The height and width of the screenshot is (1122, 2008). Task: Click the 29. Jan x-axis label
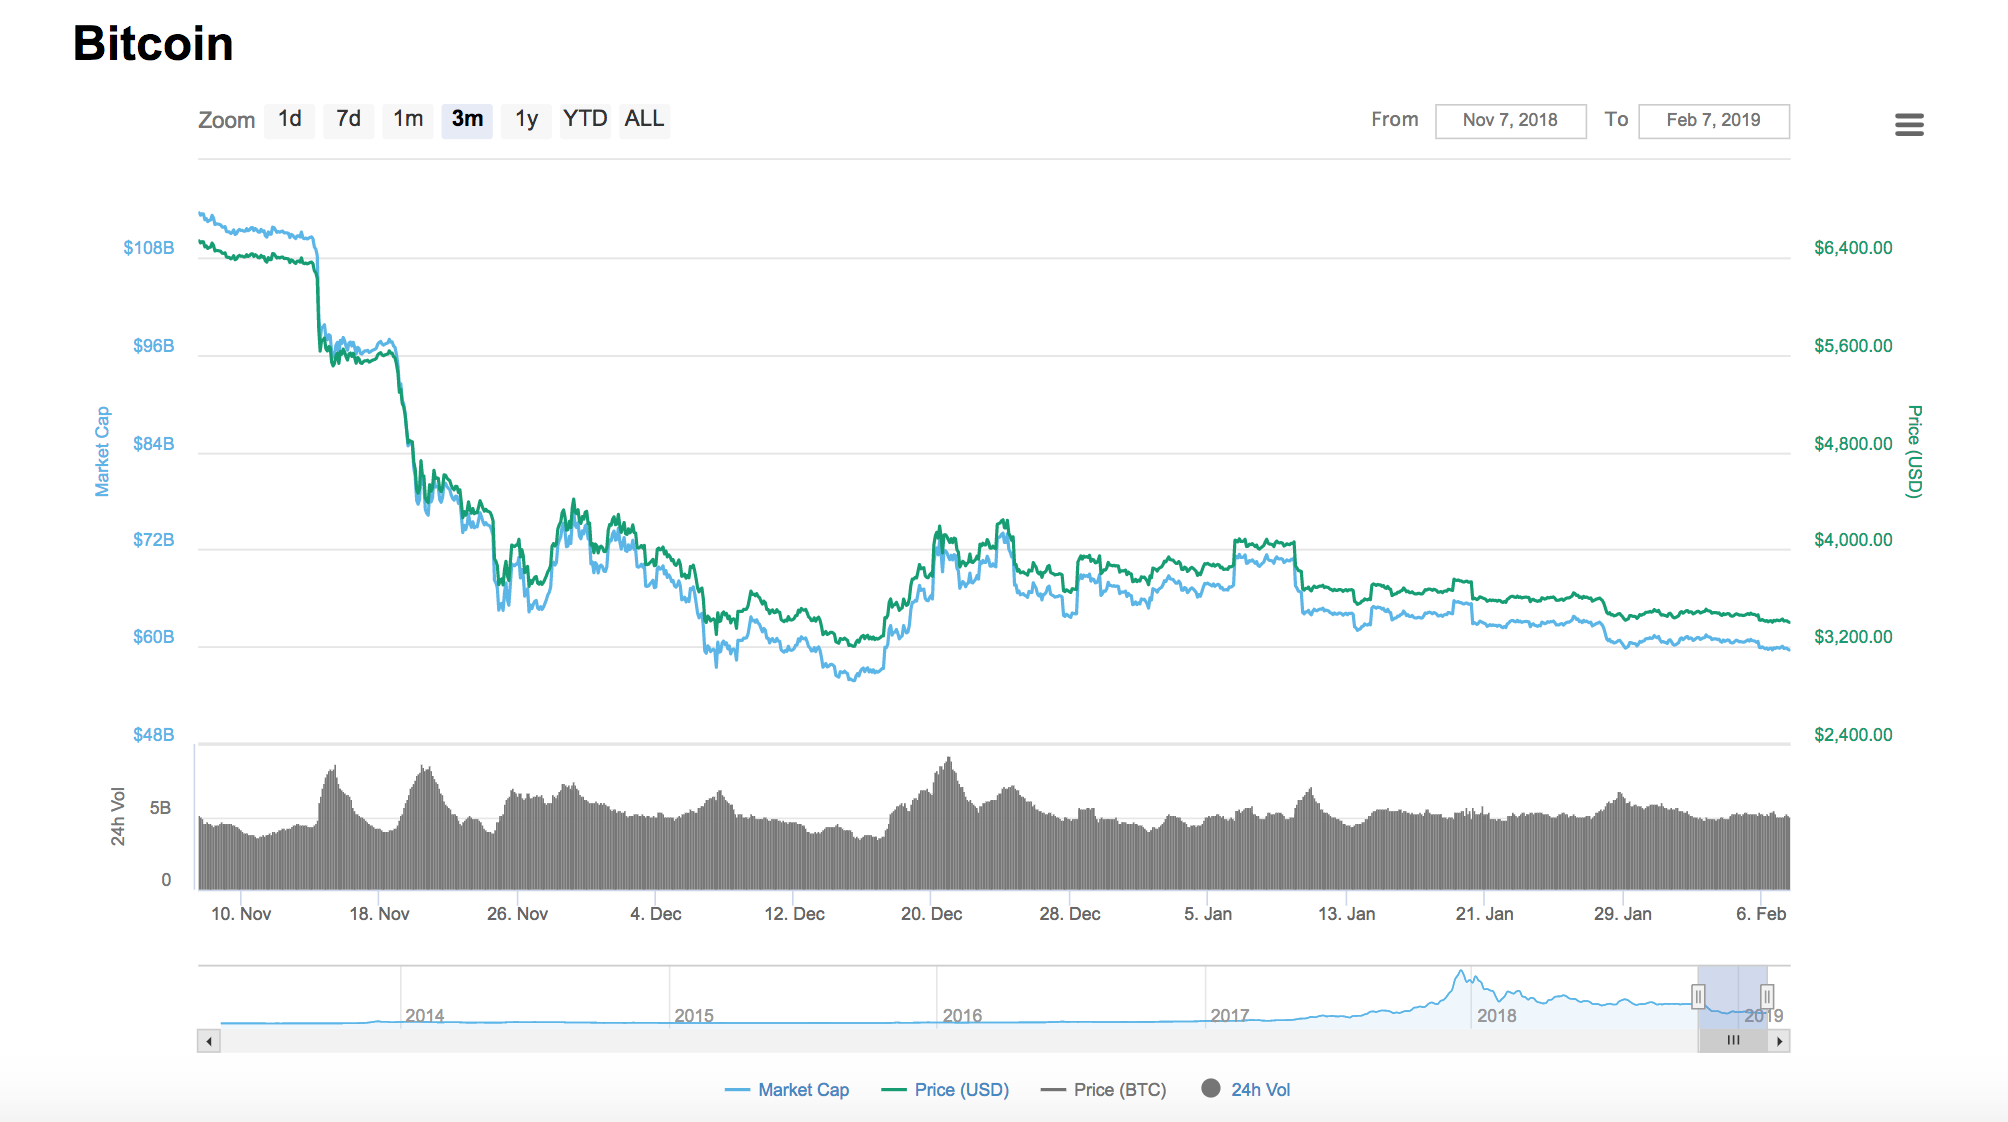coord(1623,914)
